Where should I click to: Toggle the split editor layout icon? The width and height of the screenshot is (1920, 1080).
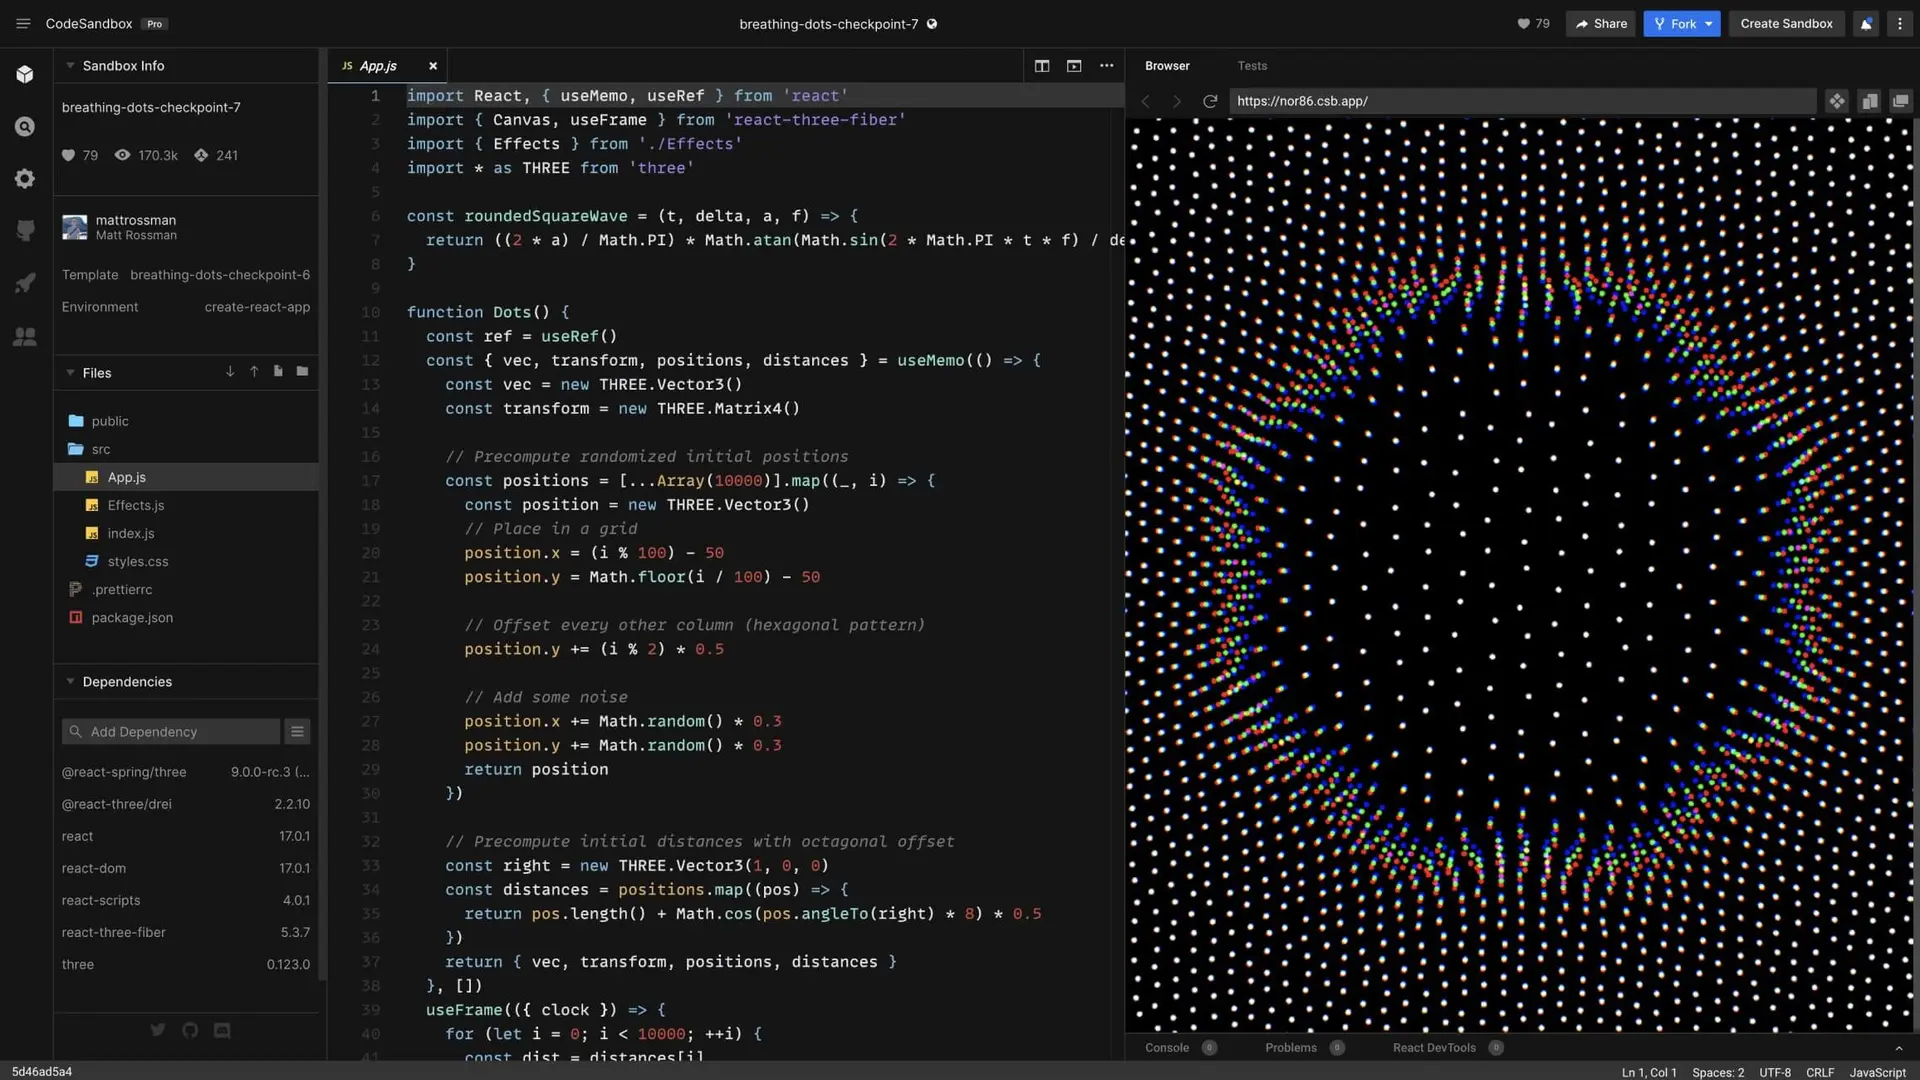pyautogui.click(x=1042, y=66)
